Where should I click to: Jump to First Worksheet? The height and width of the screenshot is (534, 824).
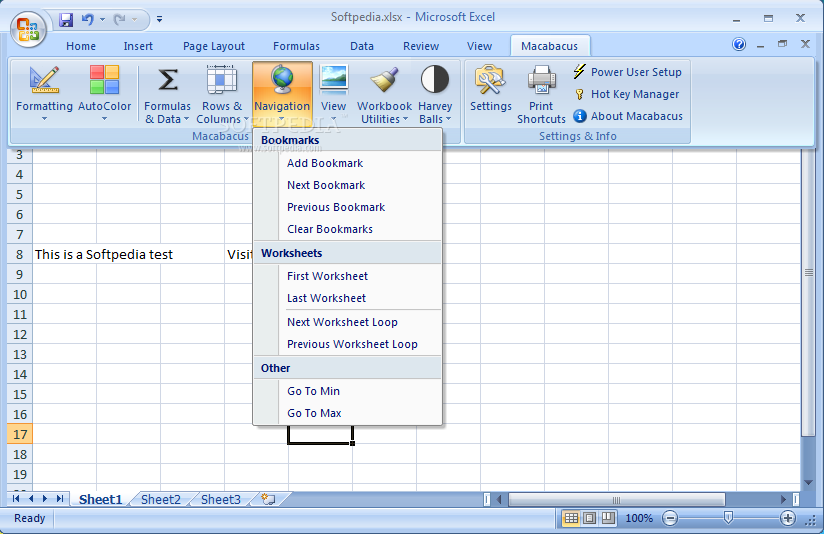click(x=347, y=276)
